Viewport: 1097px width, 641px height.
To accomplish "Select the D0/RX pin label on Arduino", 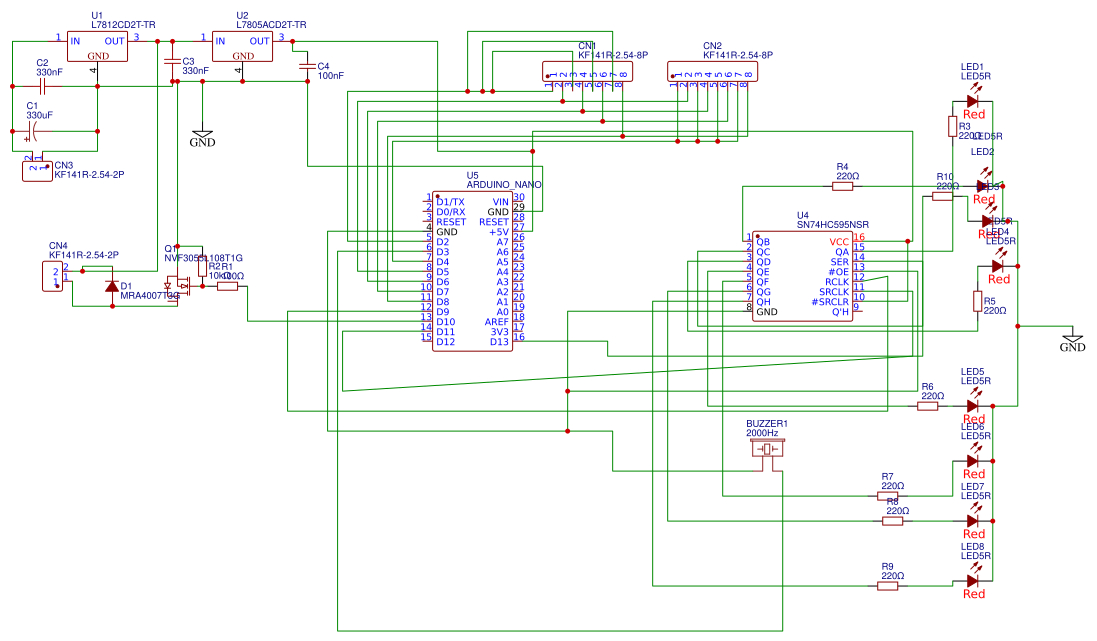I will [451, 212].
